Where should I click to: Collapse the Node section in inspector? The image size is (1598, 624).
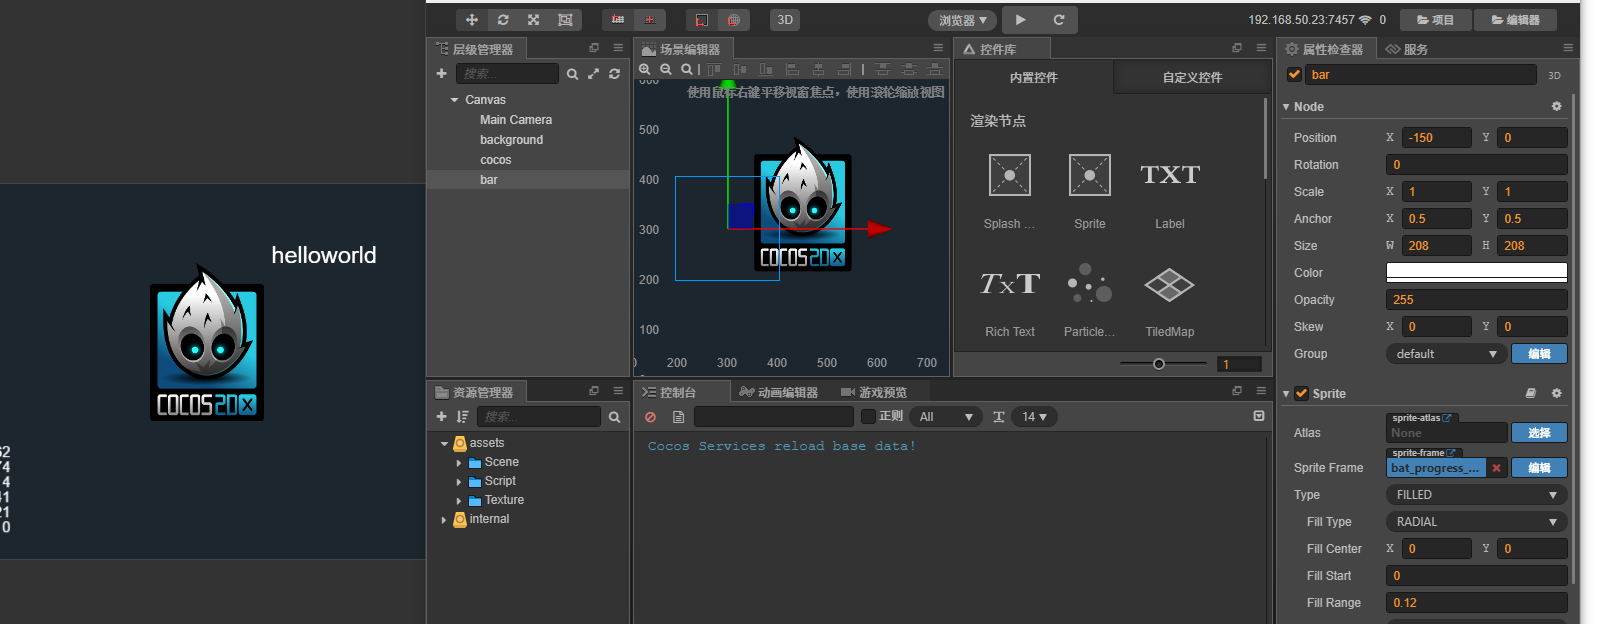pyautogui.click(x=1286, y=107)
